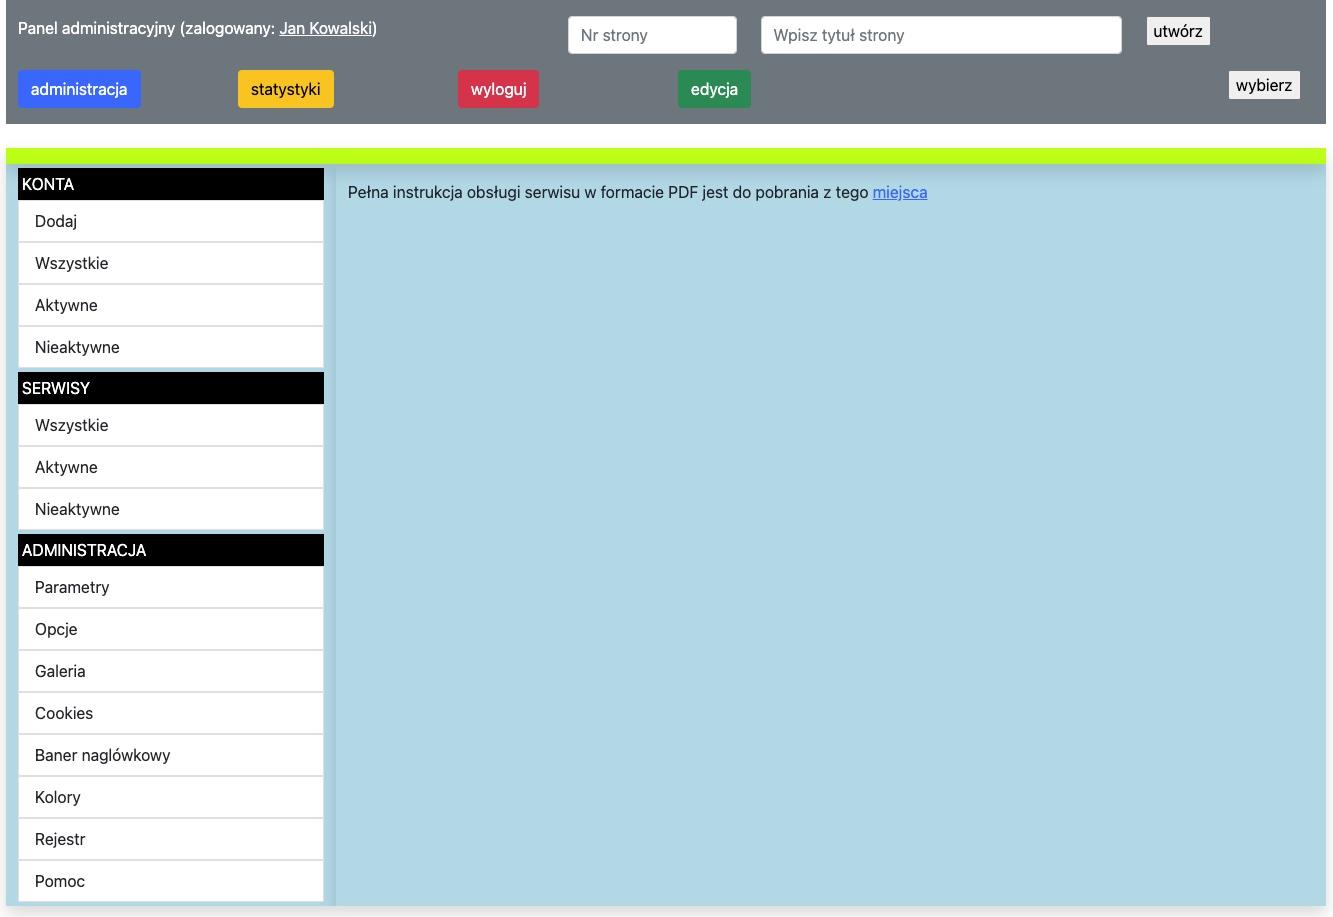Click the utwórz button
Viewport: 1333px width, 917px height.
pyautogui.click(x=1177, y=31)
